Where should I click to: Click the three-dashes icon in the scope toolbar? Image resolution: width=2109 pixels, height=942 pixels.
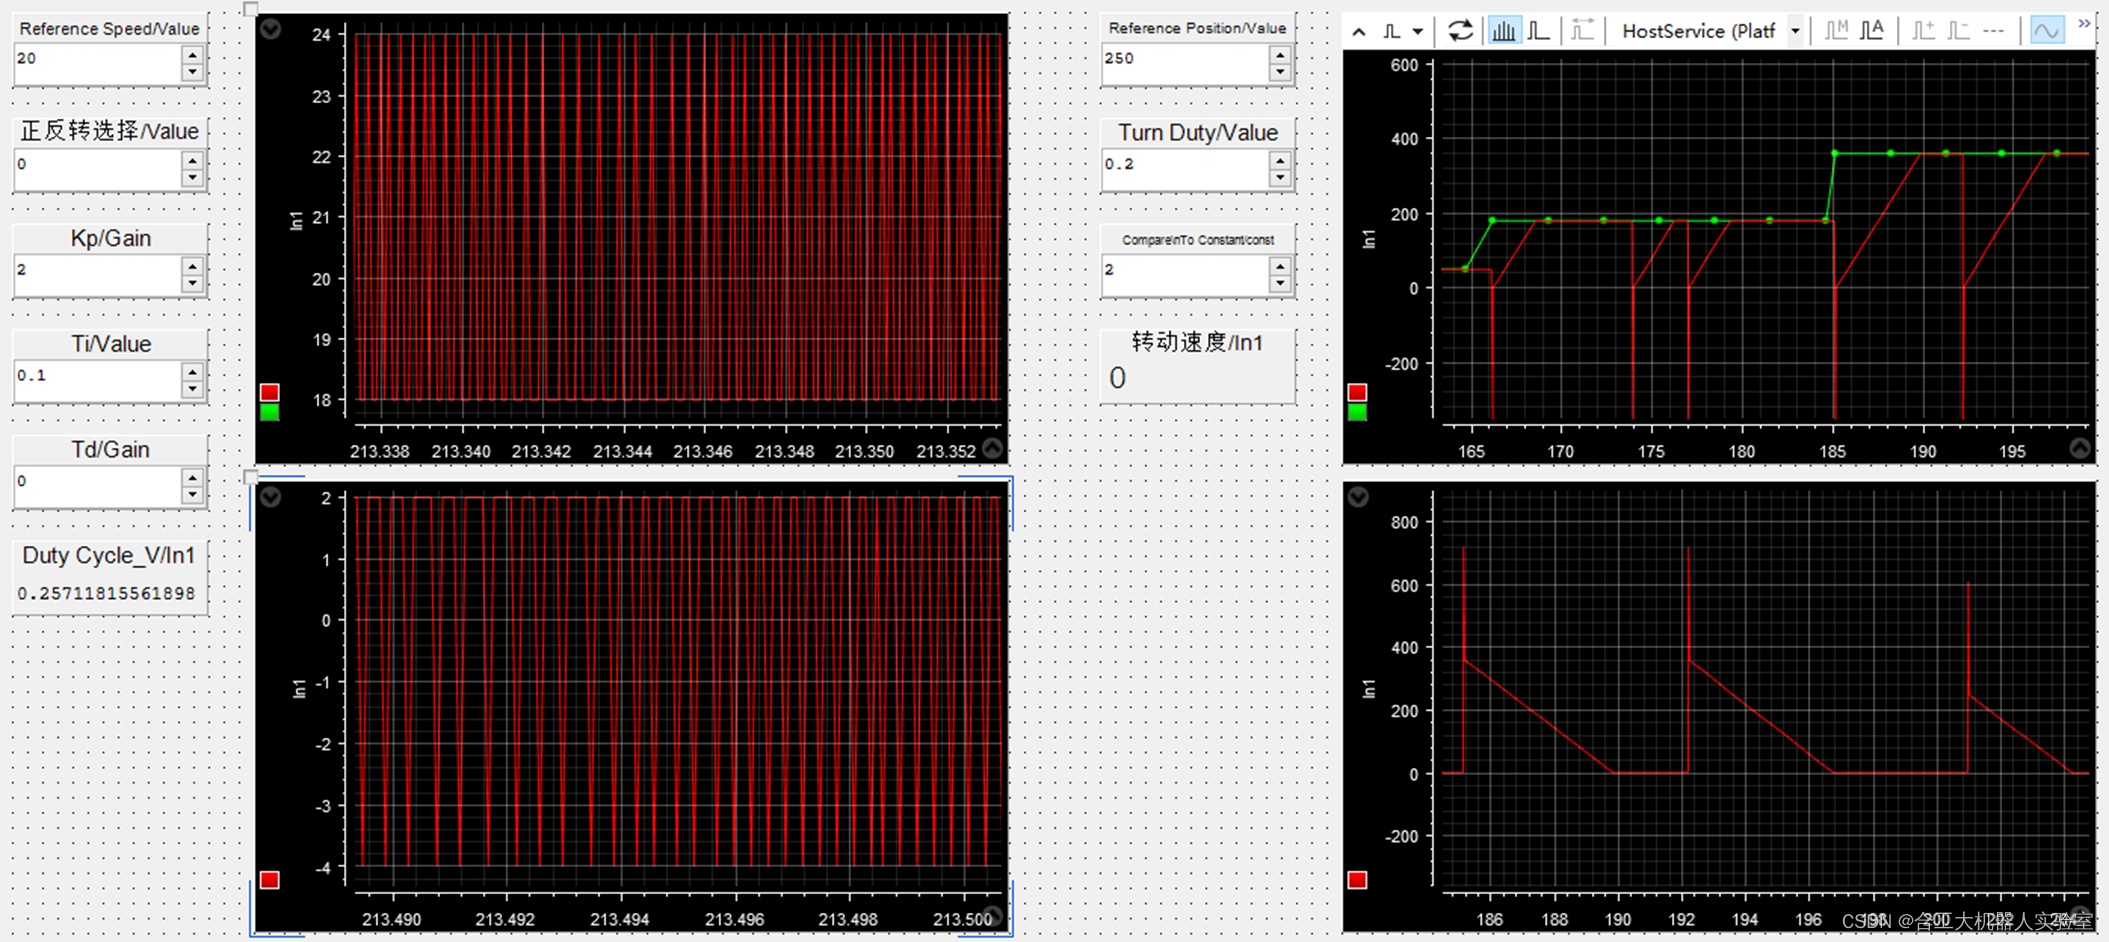[1993, 31]
